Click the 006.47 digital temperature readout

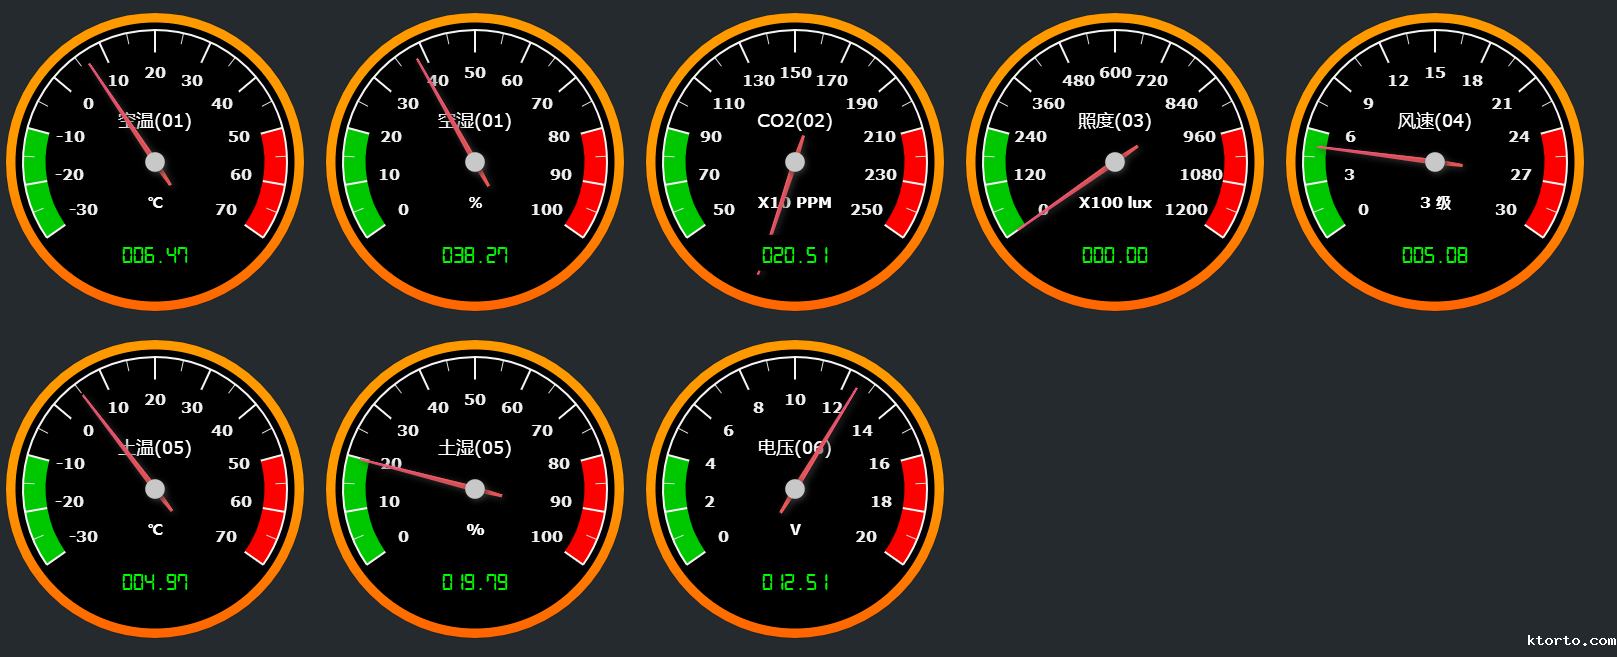(155, 256)
